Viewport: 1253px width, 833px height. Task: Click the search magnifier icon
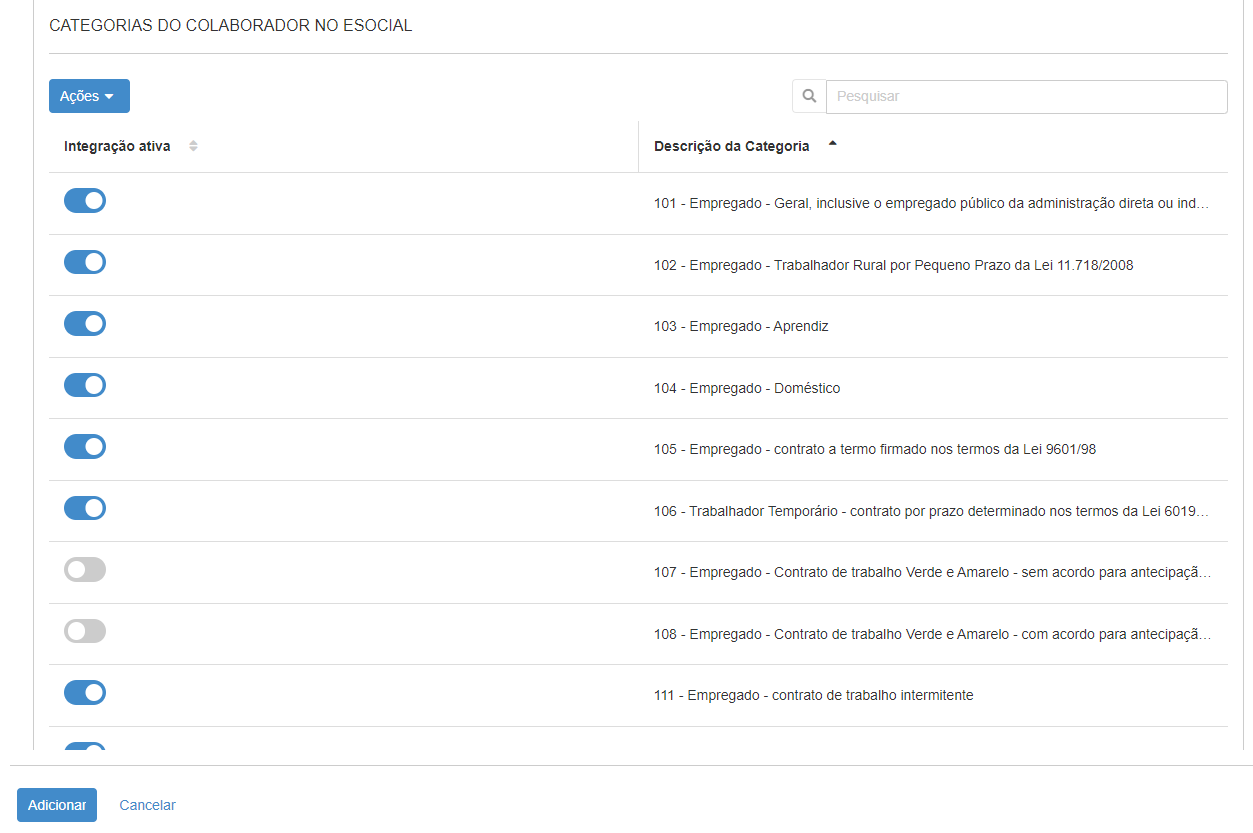[809, 96]
